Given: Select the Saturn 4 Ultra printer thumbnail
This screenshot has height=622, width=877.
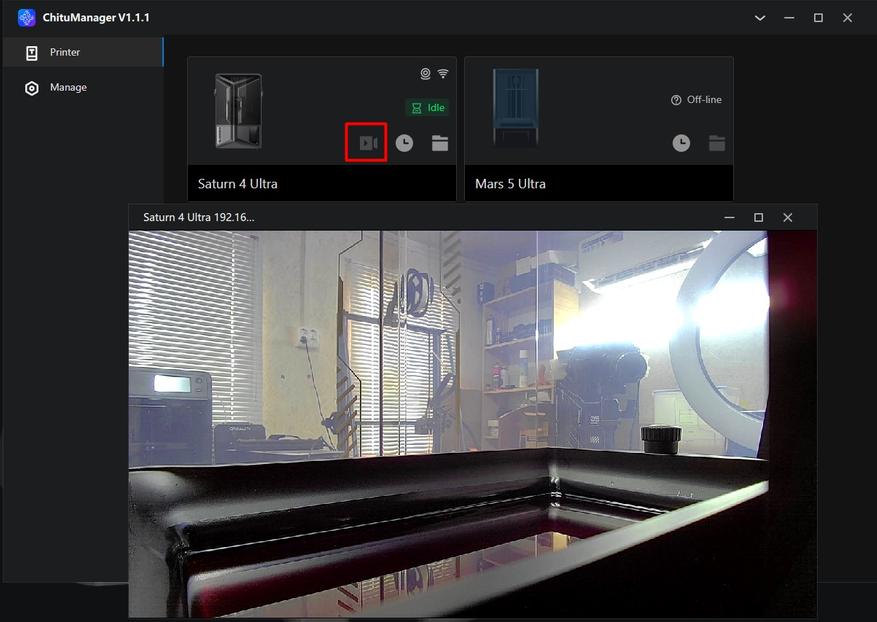Looking at the screenshot, I should (238, 111).
